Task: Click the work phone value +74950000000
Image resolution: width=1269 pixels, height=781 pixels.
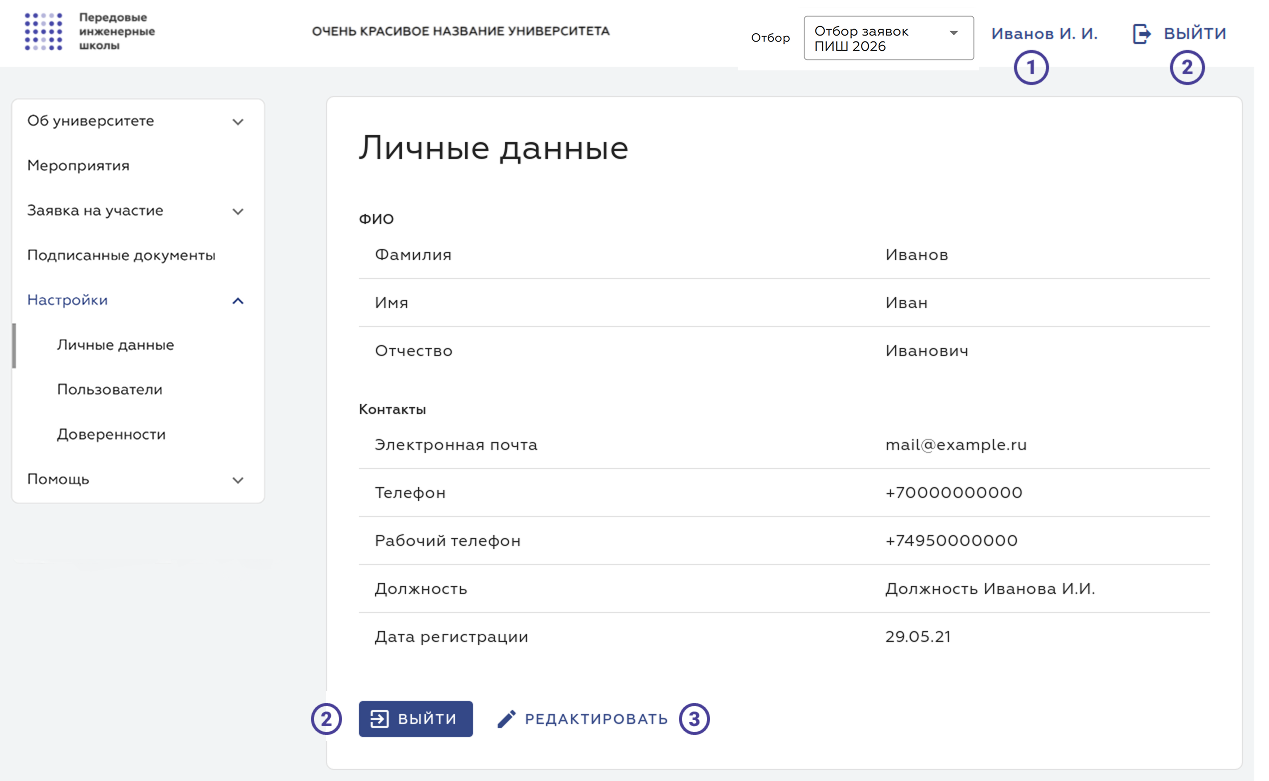Action: tap(951, 541)
